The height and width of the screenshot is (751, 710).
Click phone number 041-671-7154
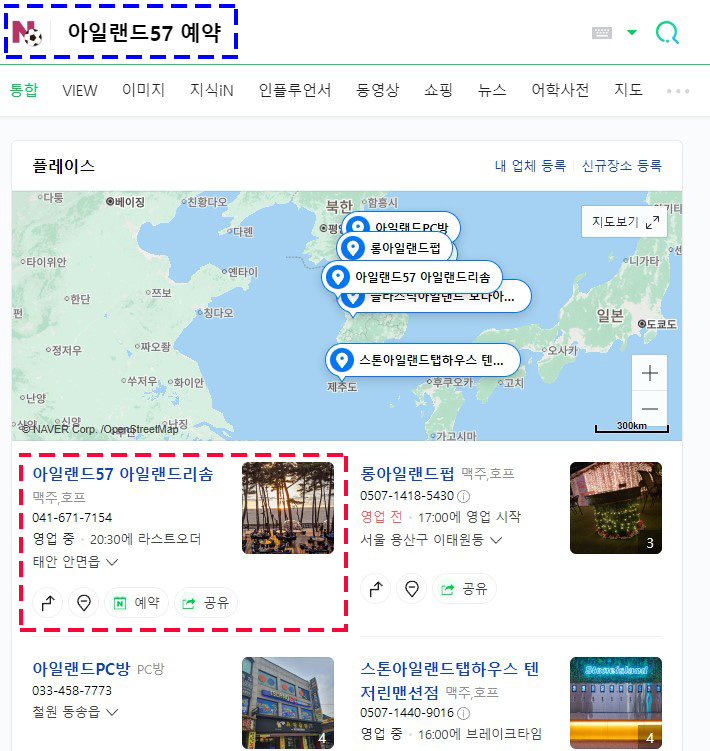point(72,518)
